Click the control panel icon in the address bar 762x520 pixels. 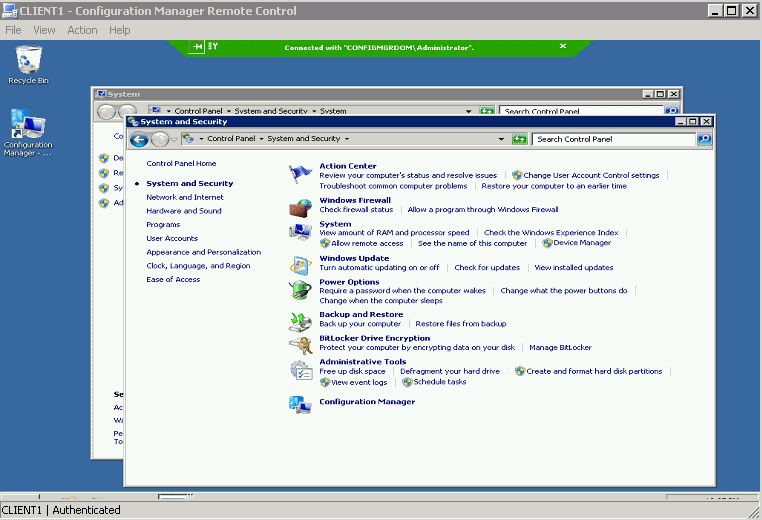189,139
